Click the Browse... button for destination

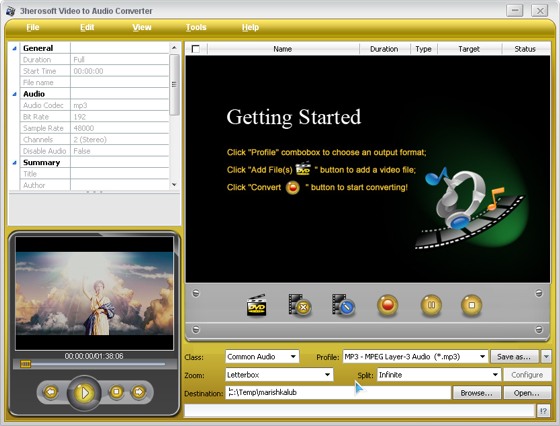tap(476, 393)
